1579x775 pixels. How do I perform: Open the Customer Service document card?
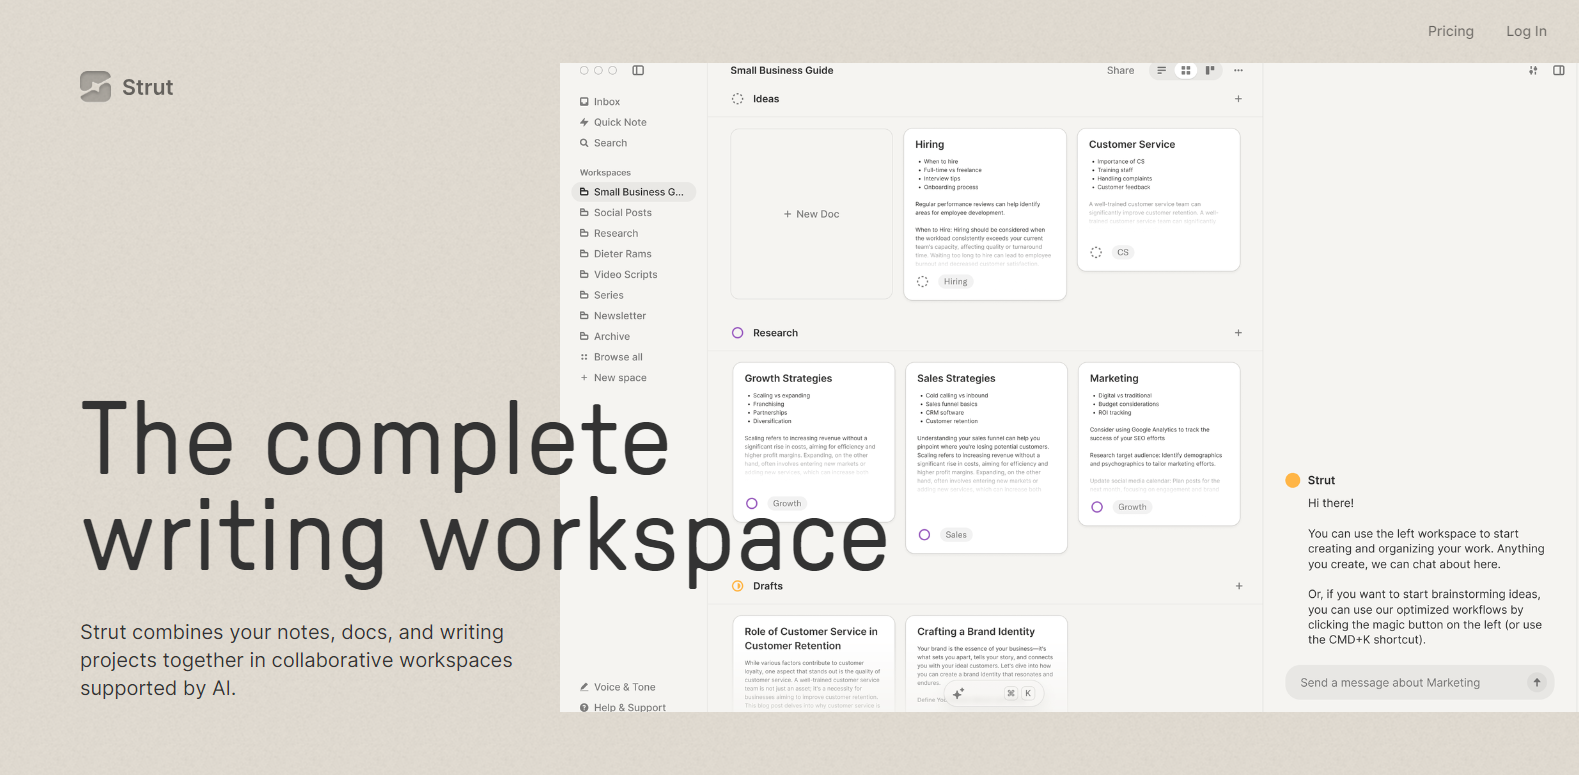(1158, 200)
